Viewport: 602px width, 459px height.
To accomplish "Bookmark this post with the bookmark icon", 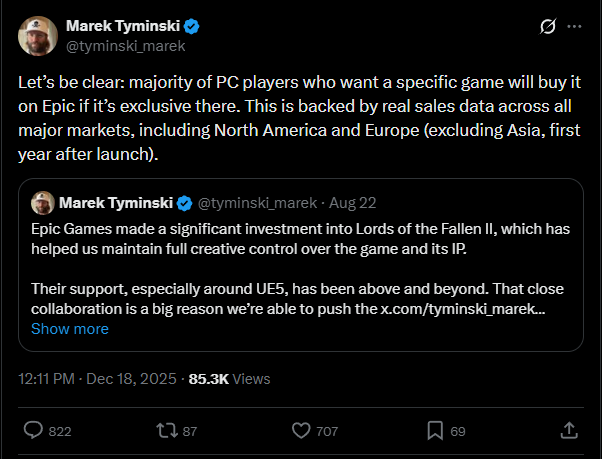I will [435, 431].
